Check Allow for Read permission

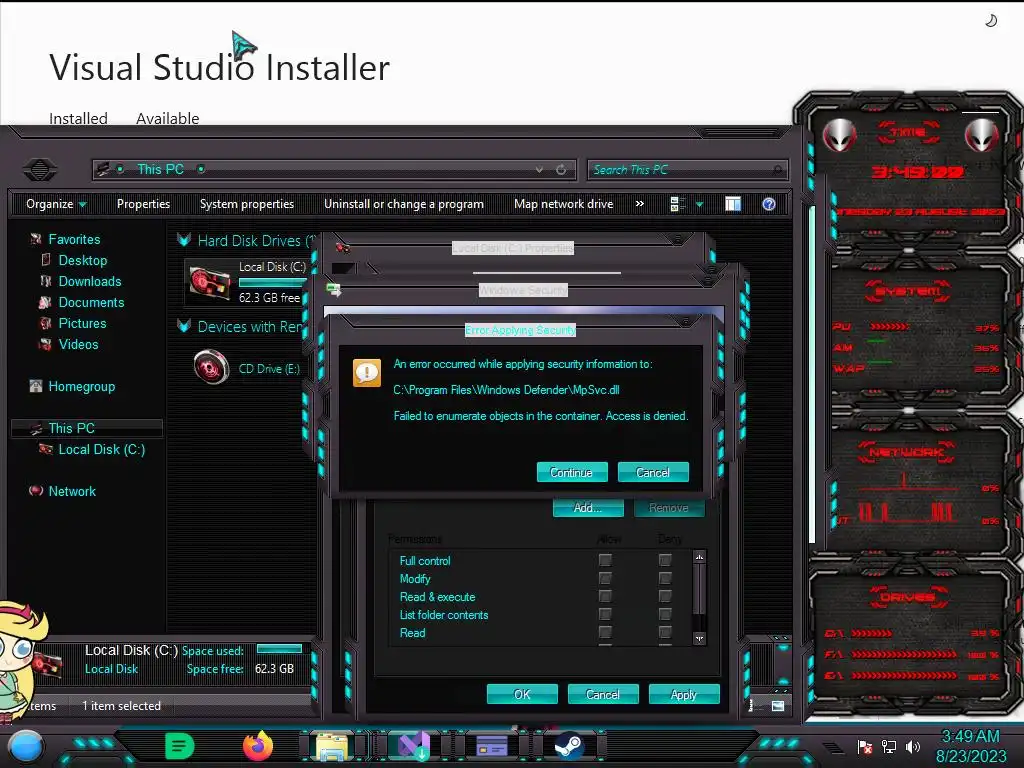(x=605, y=632)
